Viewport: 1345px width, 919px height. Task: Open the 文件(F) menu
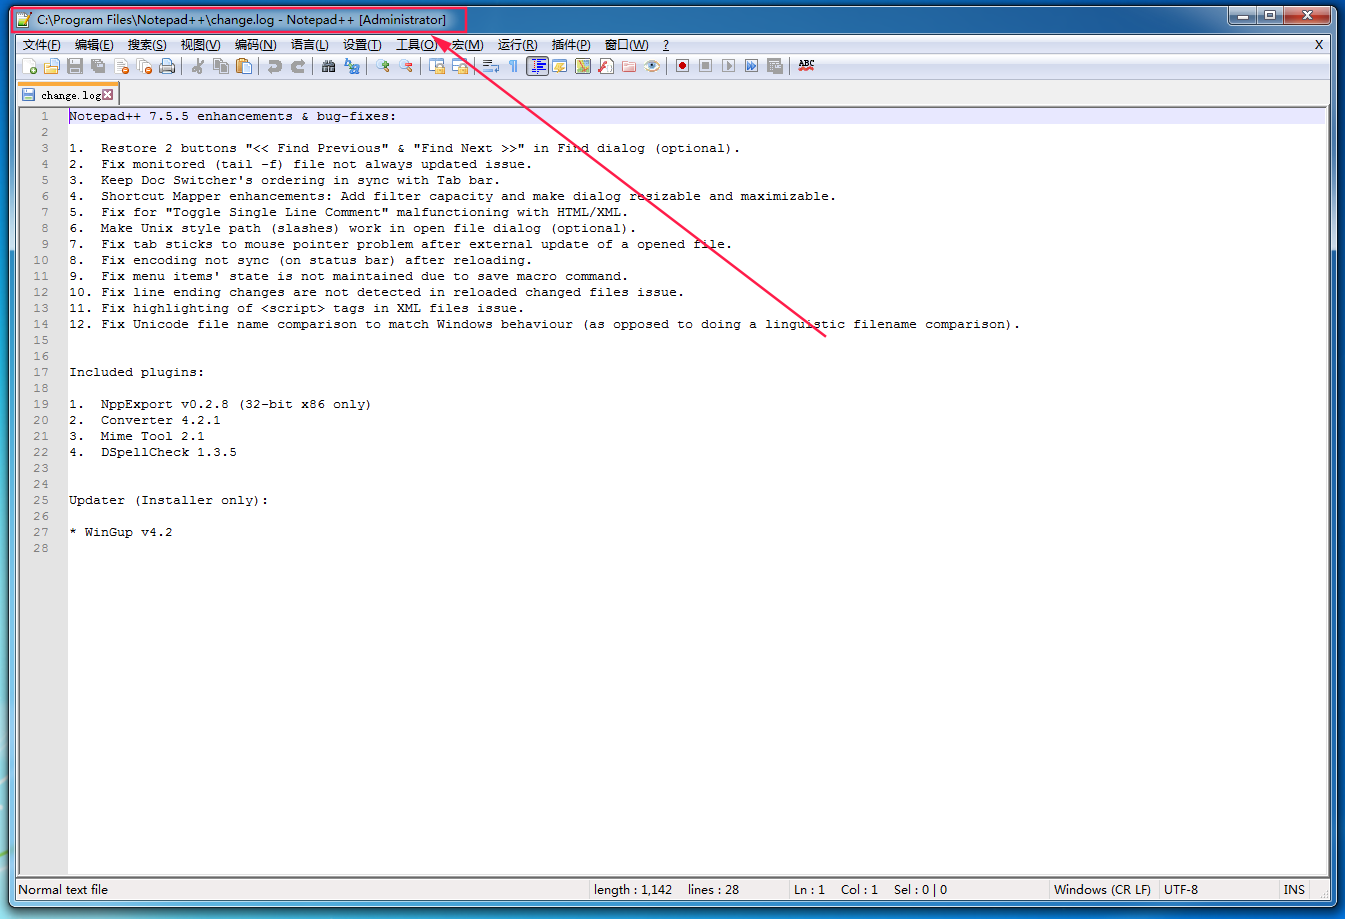tap(42, 45)
